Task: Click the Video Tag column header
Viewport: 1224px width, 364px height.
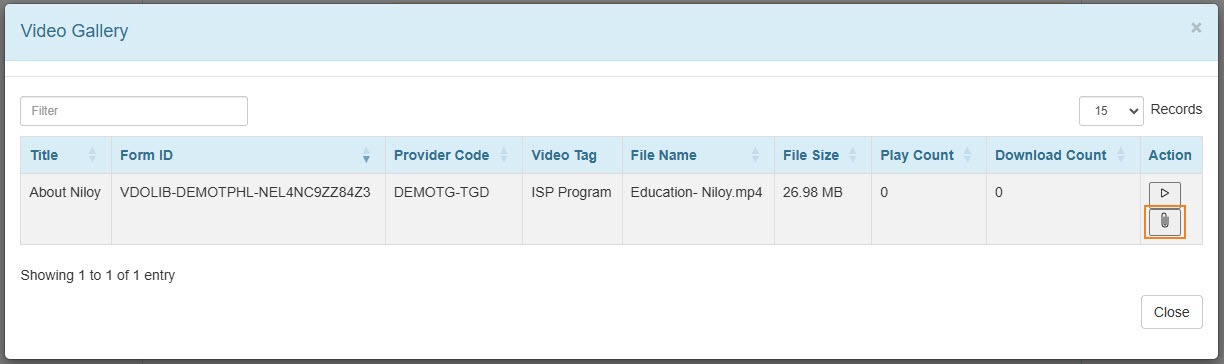Action: (564, 155)
